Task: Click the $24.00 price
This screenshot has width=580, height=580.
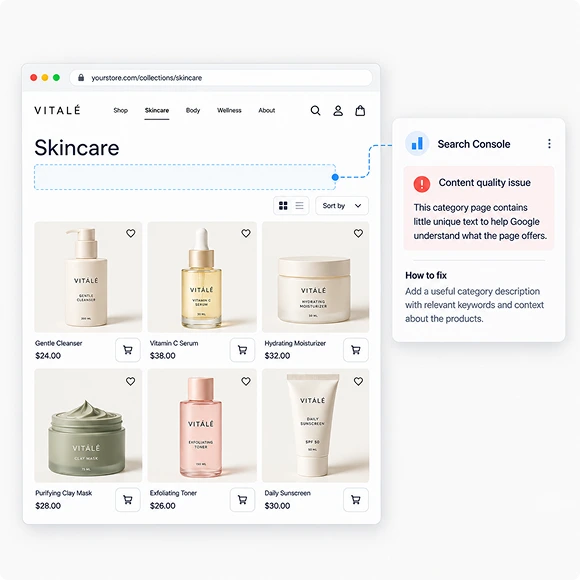Action: coord(48,356)
